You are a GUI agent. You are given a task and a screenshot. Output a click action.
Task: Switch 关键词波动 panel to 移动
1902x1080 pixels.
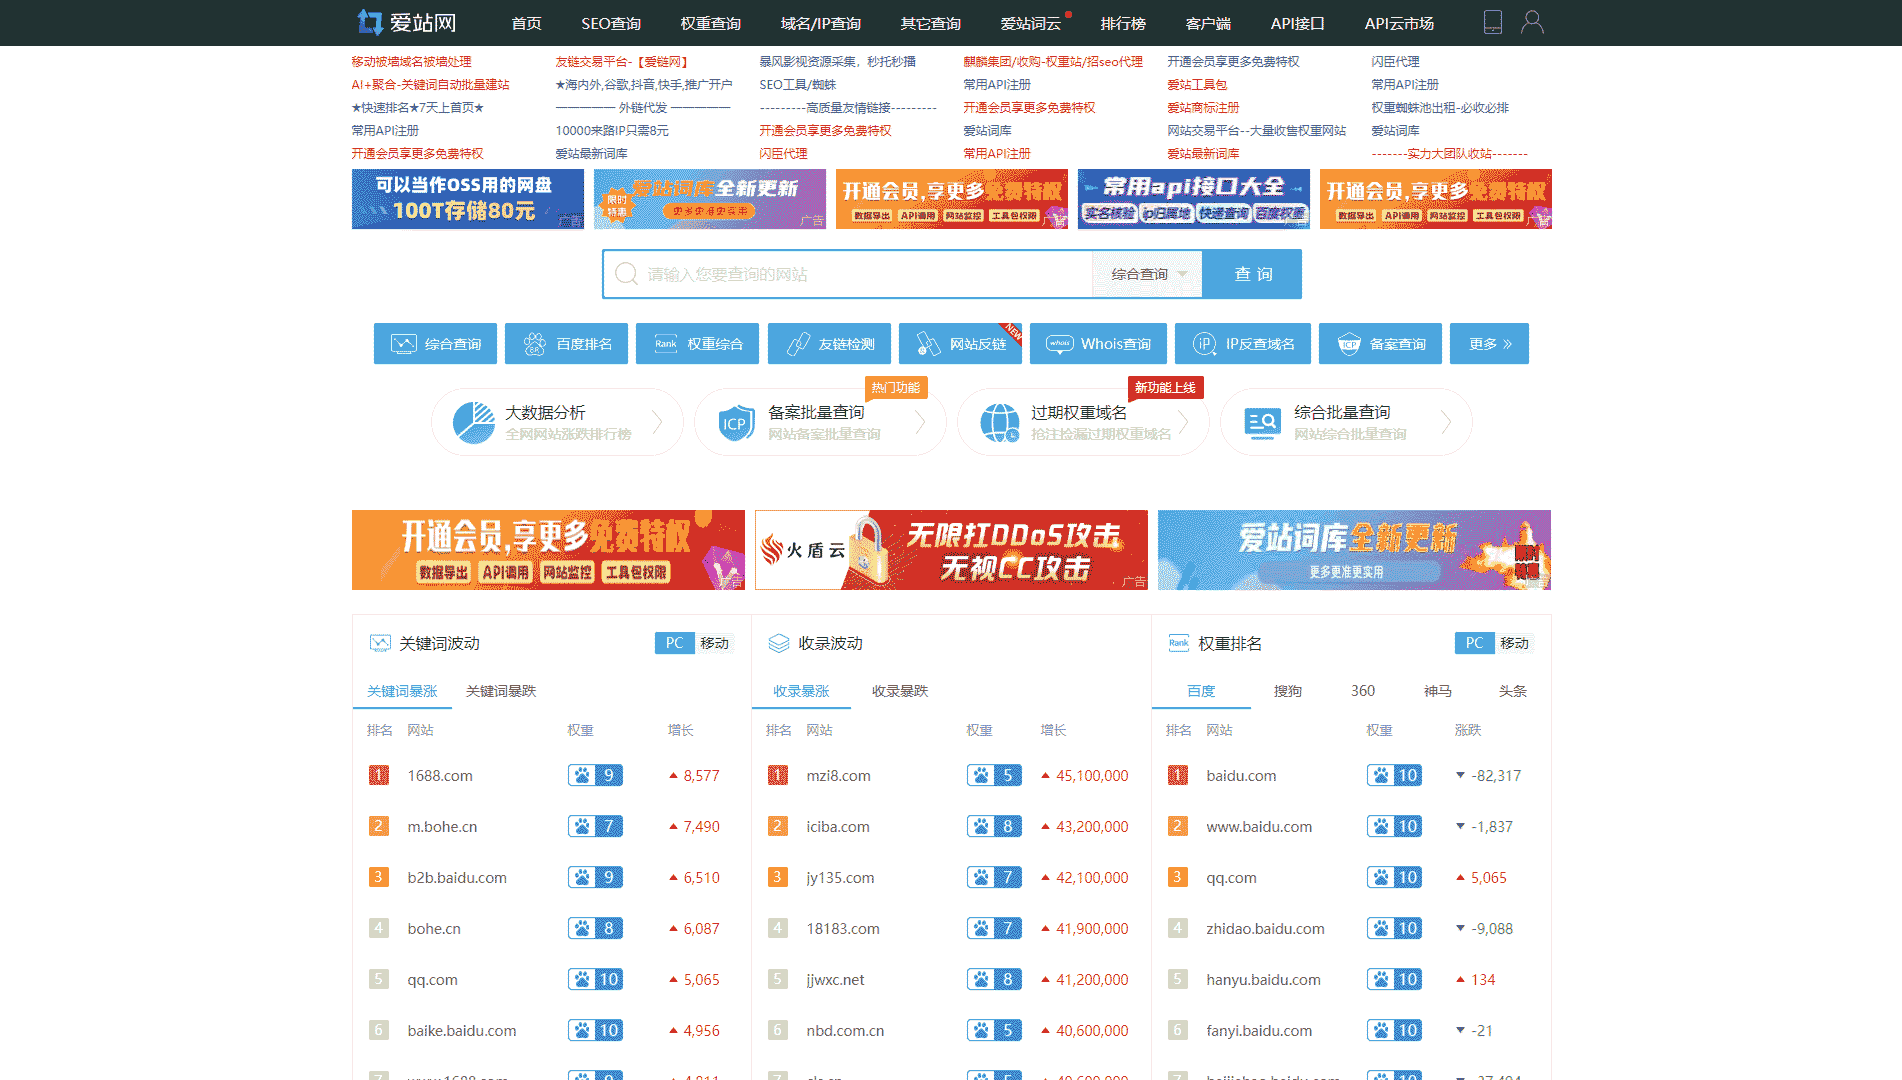[715, 643]
